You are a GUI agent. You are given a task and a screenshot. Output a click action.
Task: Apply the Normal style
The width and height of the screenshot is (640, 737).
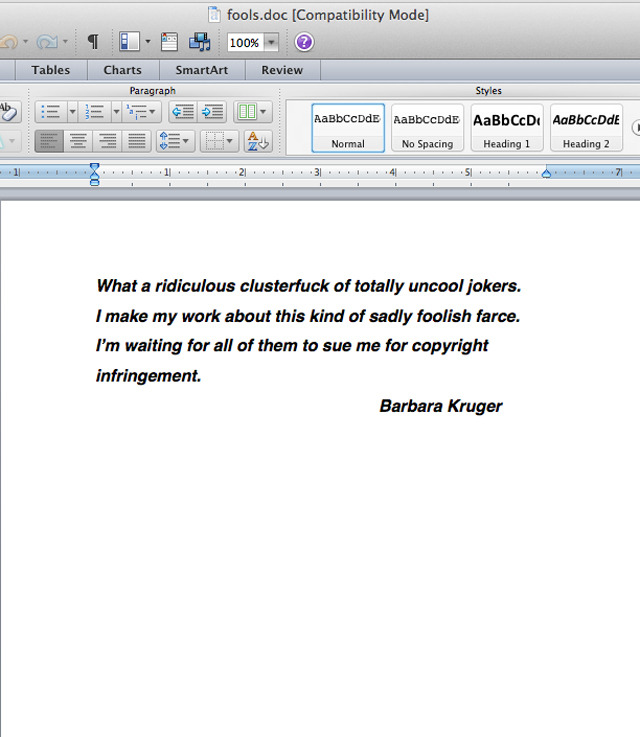click(x=347, y=128)
